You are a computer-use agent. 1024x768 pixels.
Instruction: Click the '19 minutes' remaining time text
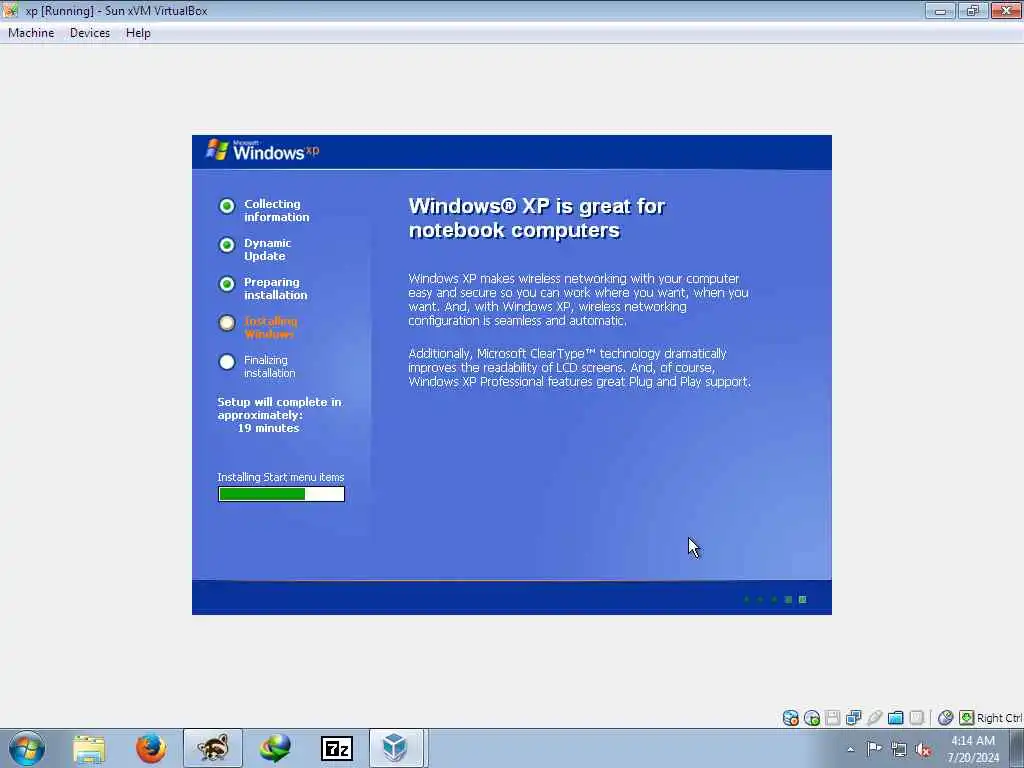click(x=268, y=428)
